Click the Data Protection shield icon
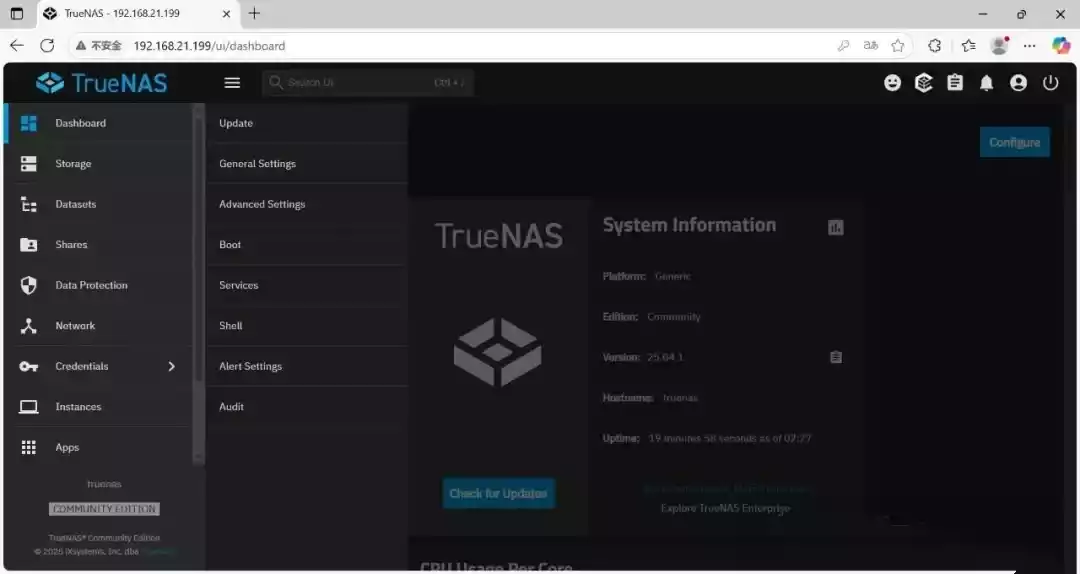Viewport: 1080px width, 574px height. pos(28,285)
